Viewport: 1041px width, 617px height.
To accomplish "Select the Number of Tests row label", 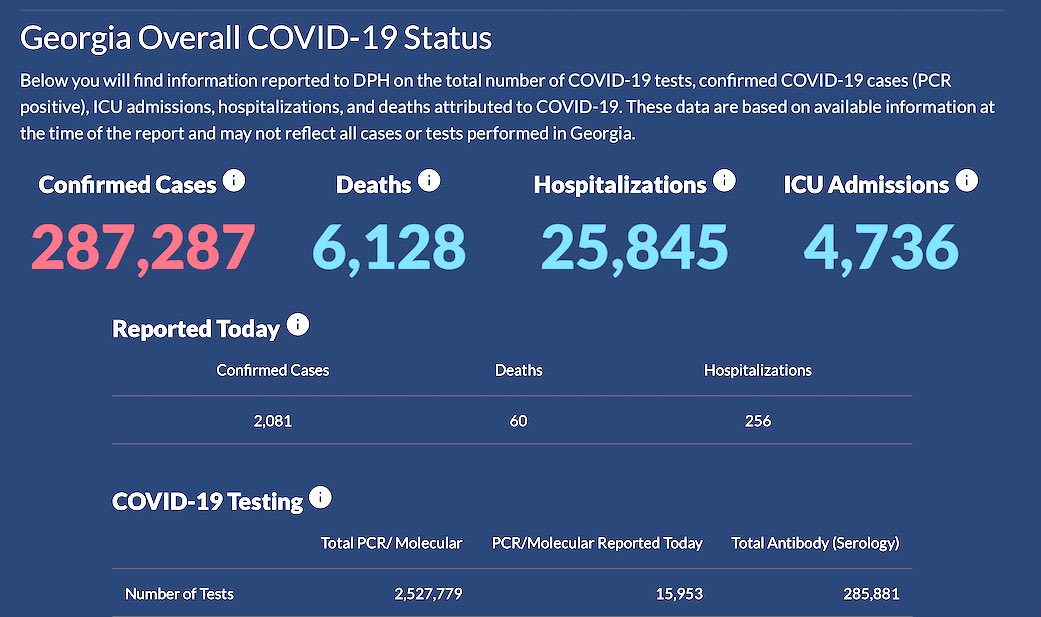I will pyautogui.click(x=179, y=594).
